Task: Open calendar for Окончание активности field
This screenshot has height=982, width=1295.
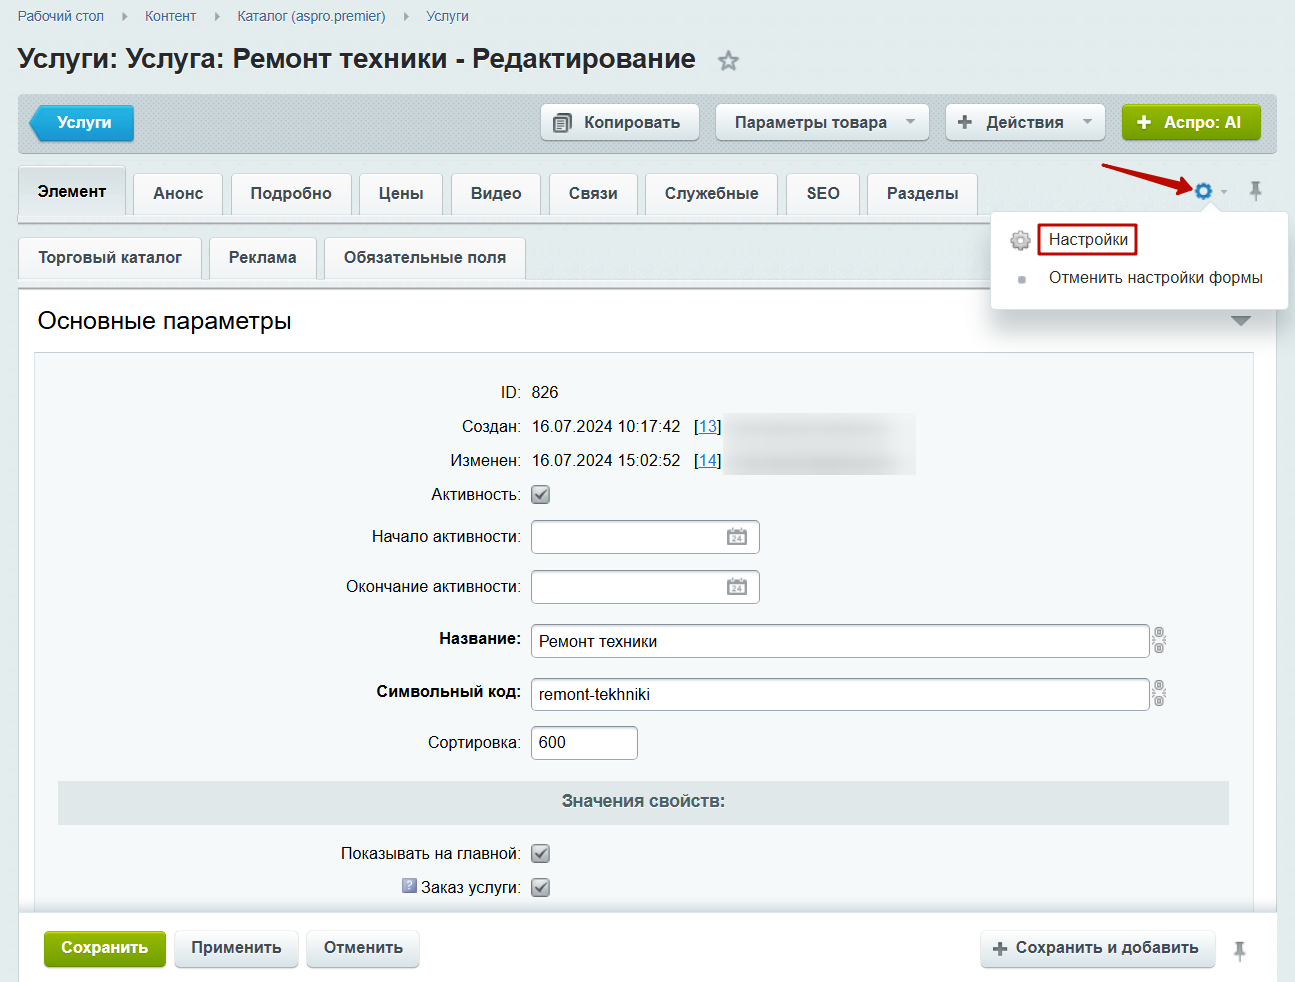Action: coord(736,587)
